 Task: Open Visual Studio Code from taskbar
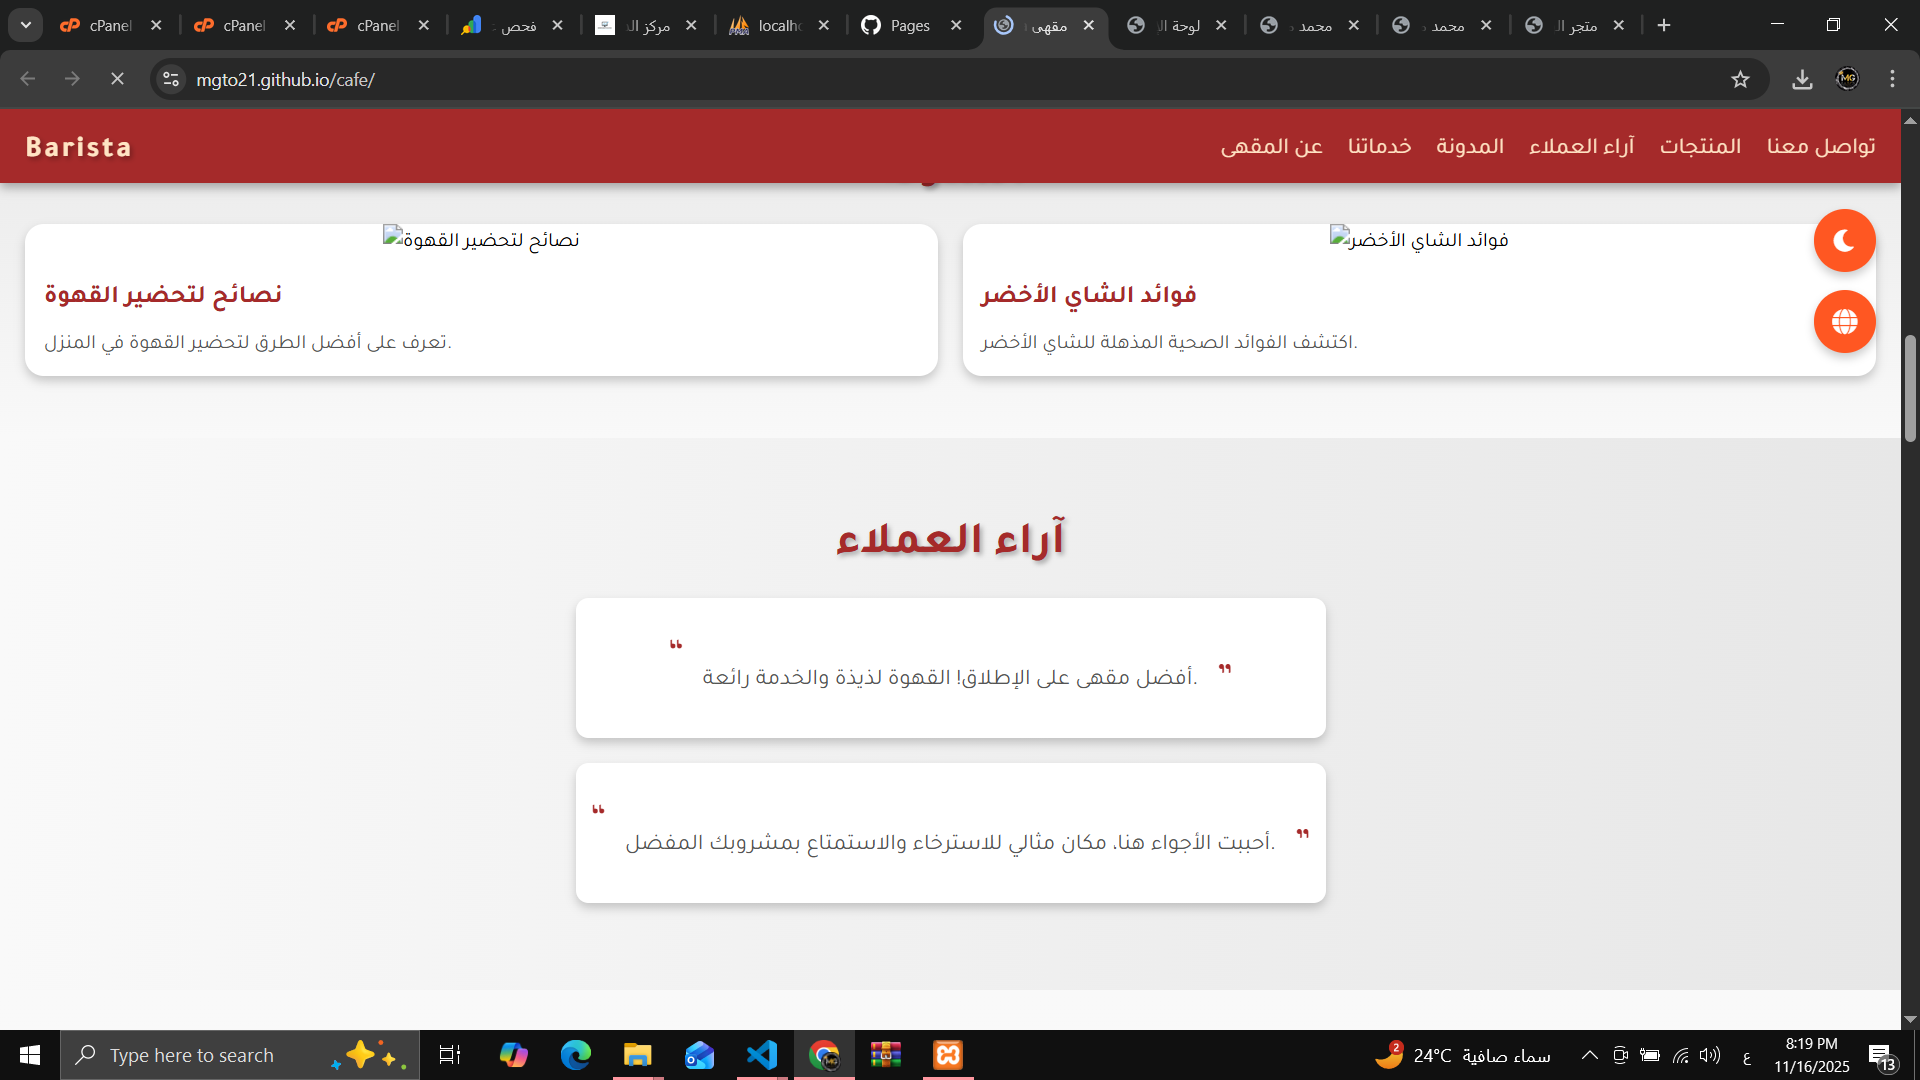762,1055
